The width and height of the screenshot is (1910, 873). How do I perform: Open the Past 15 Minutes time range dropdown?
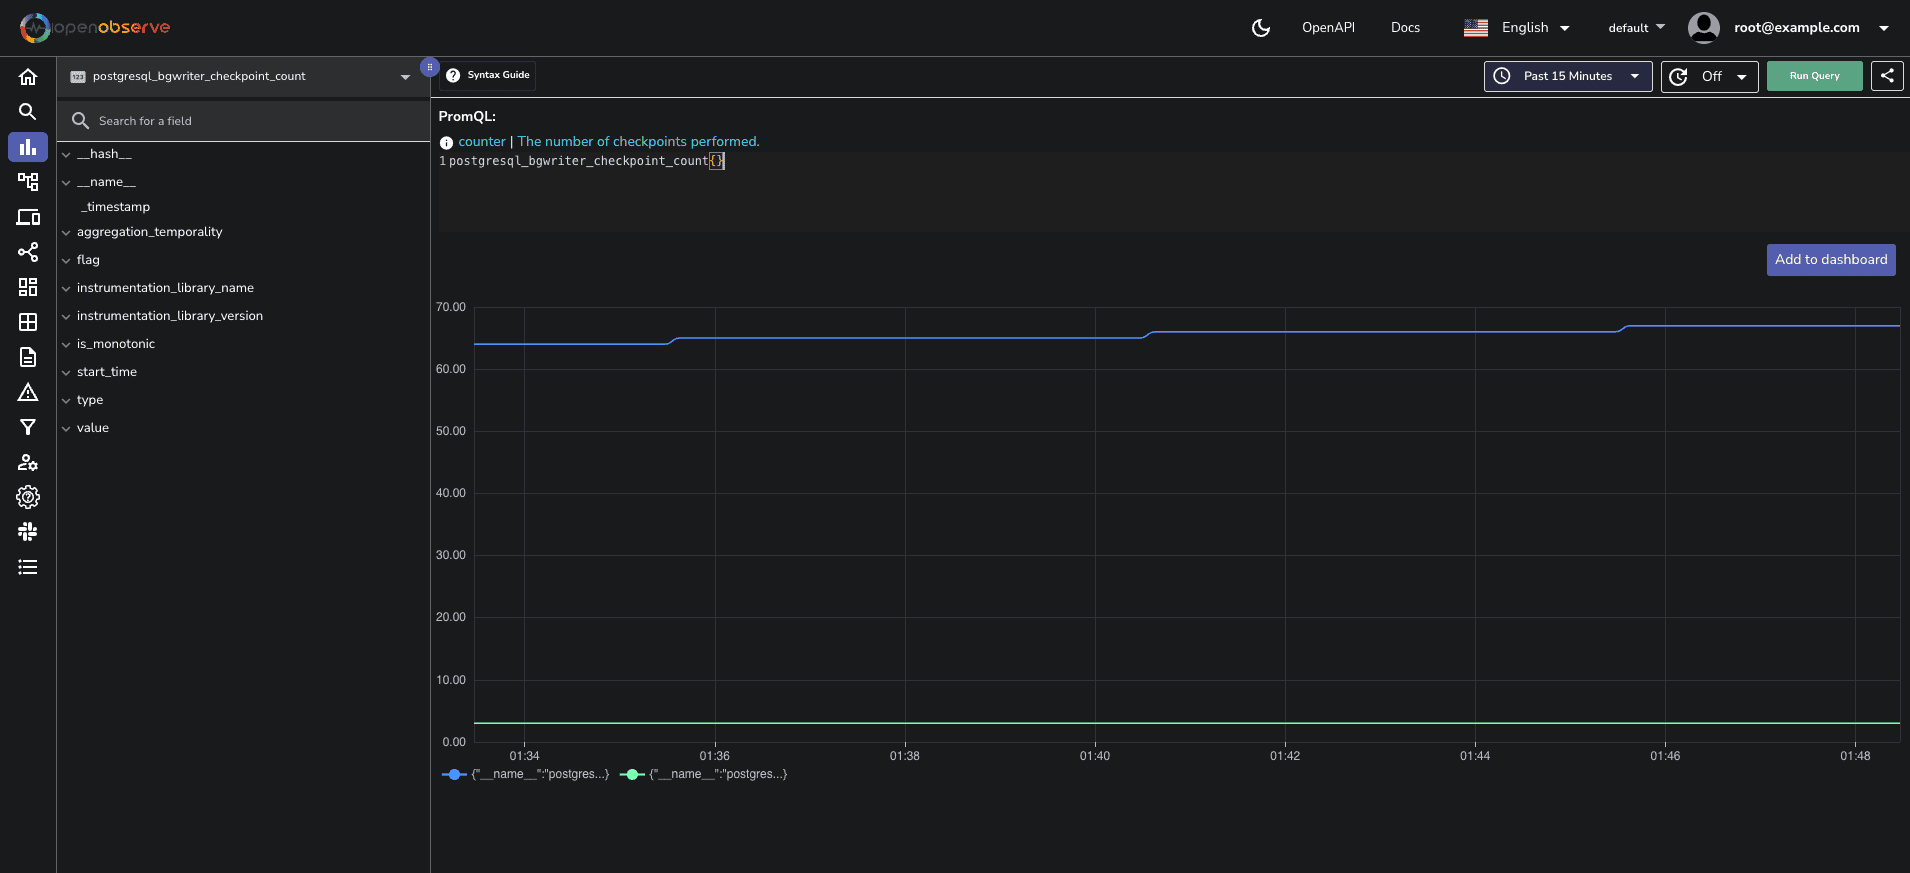click(1567, 76)
